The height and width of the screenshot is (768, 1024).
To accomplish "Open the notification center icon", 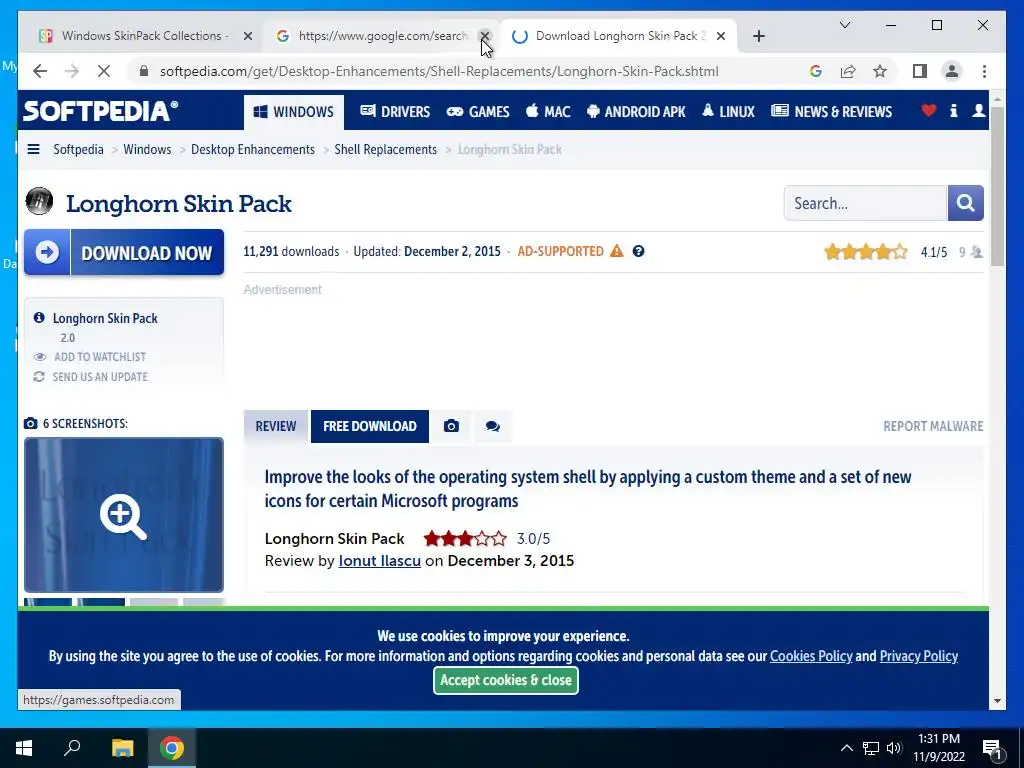I will (x=992, y=748).
